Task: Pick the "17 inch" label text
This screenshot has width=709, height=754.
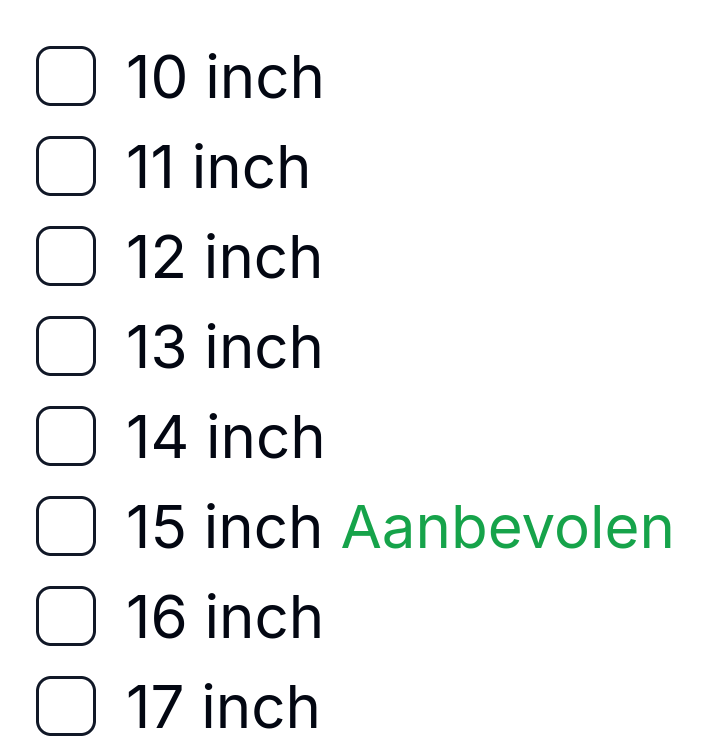Action: pos(222,708)
